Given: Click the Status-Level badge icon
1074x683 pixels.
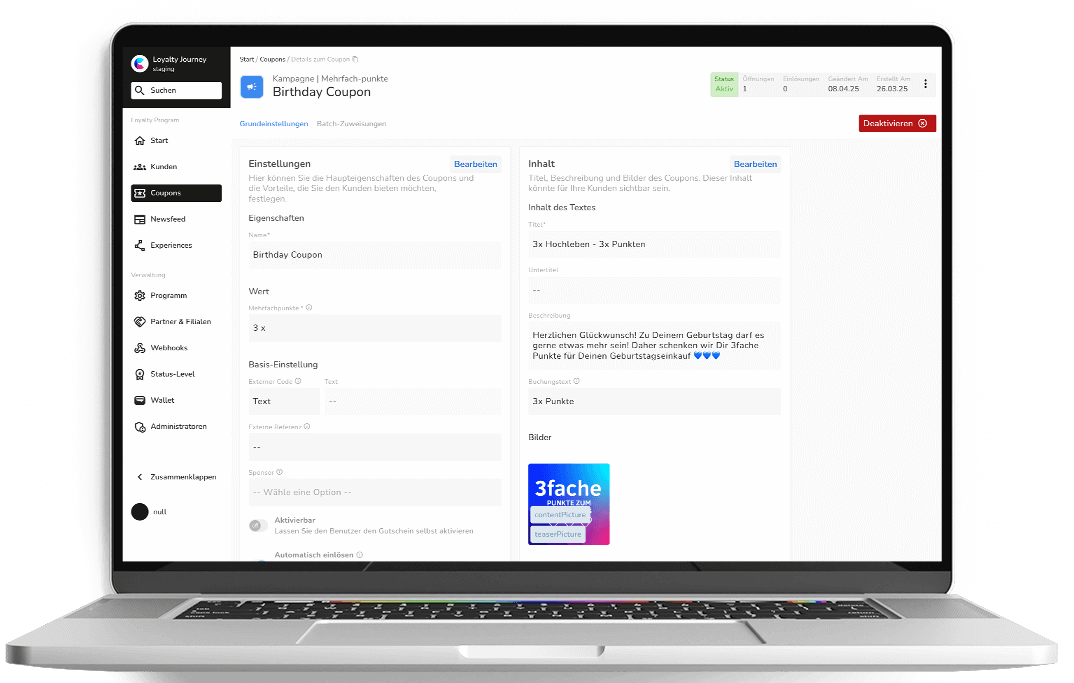Looking at the screenshot, I should click(x=140, y=374).
